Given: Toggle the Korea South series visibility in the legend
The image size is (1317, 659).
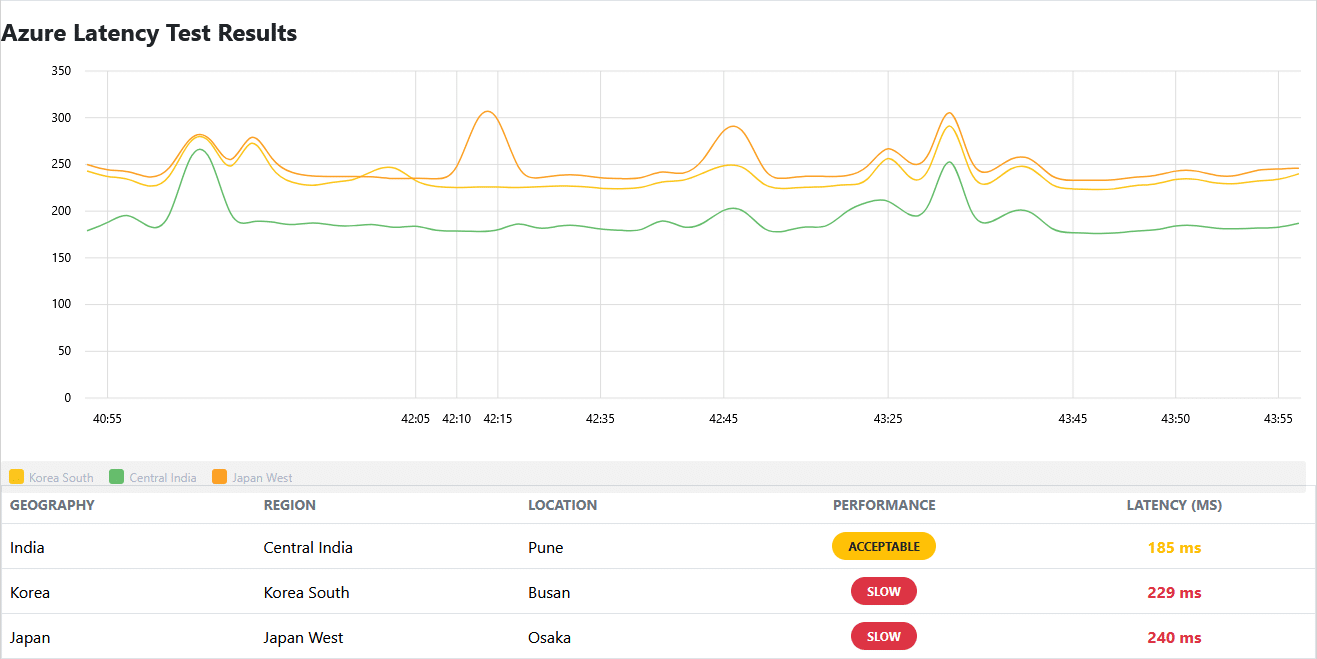Looking at the screenshot, I should click(50, 477).
